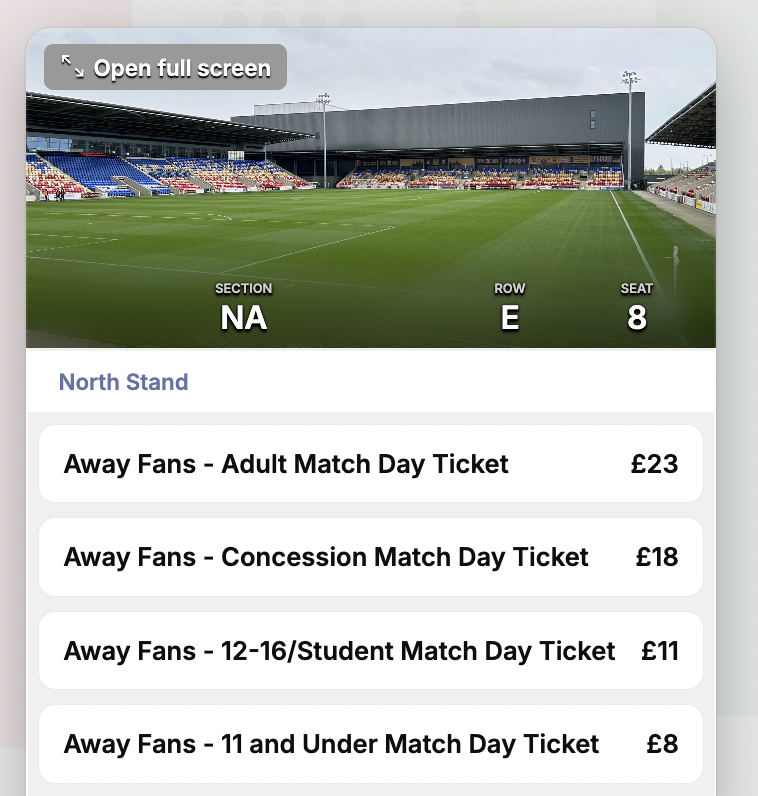Click the SECTION caption text
Screen dimensions: 758x796
click(244, 289)
